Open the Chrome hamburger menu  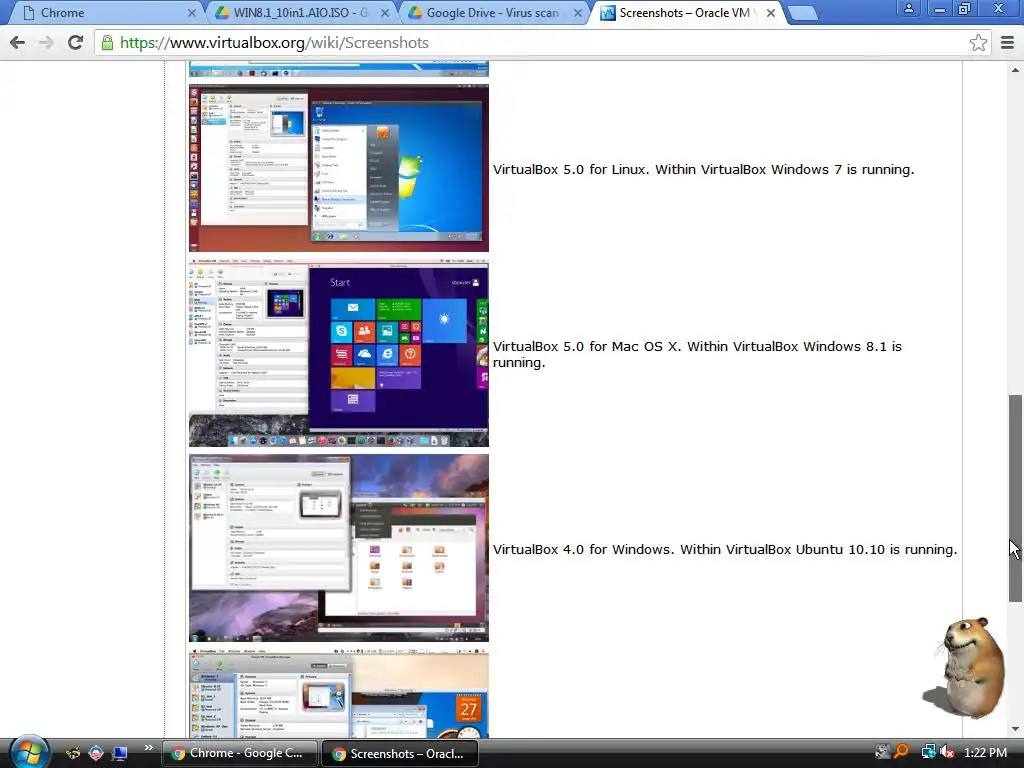[1007, 42]
